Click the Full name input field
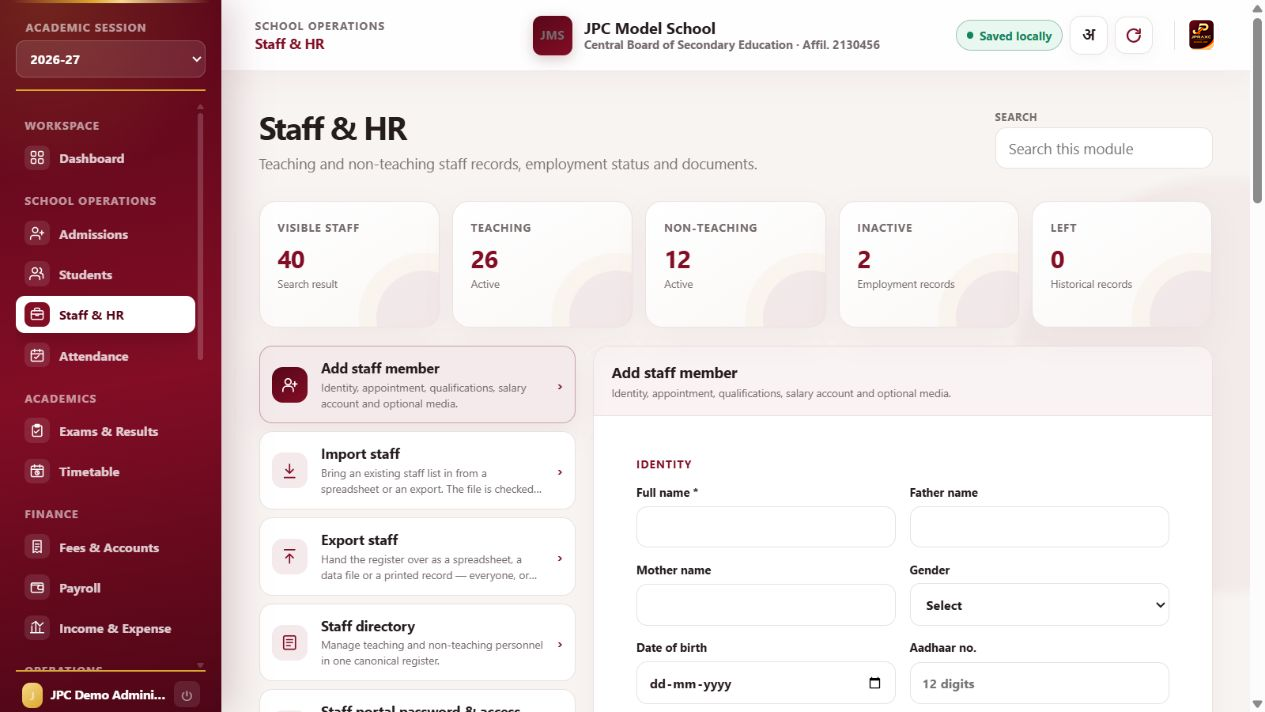The width and height of the screenshot is (1265, 712). click(x=765, y=526)
